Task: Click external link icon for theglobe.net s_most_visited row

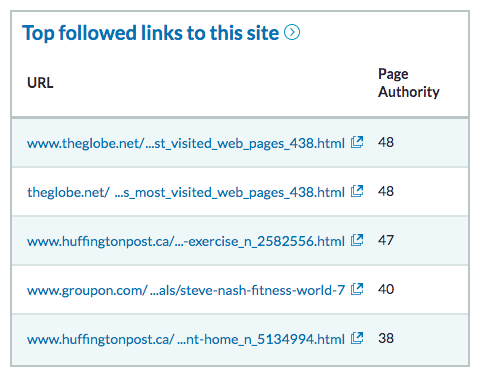Action: coord(357,191)
